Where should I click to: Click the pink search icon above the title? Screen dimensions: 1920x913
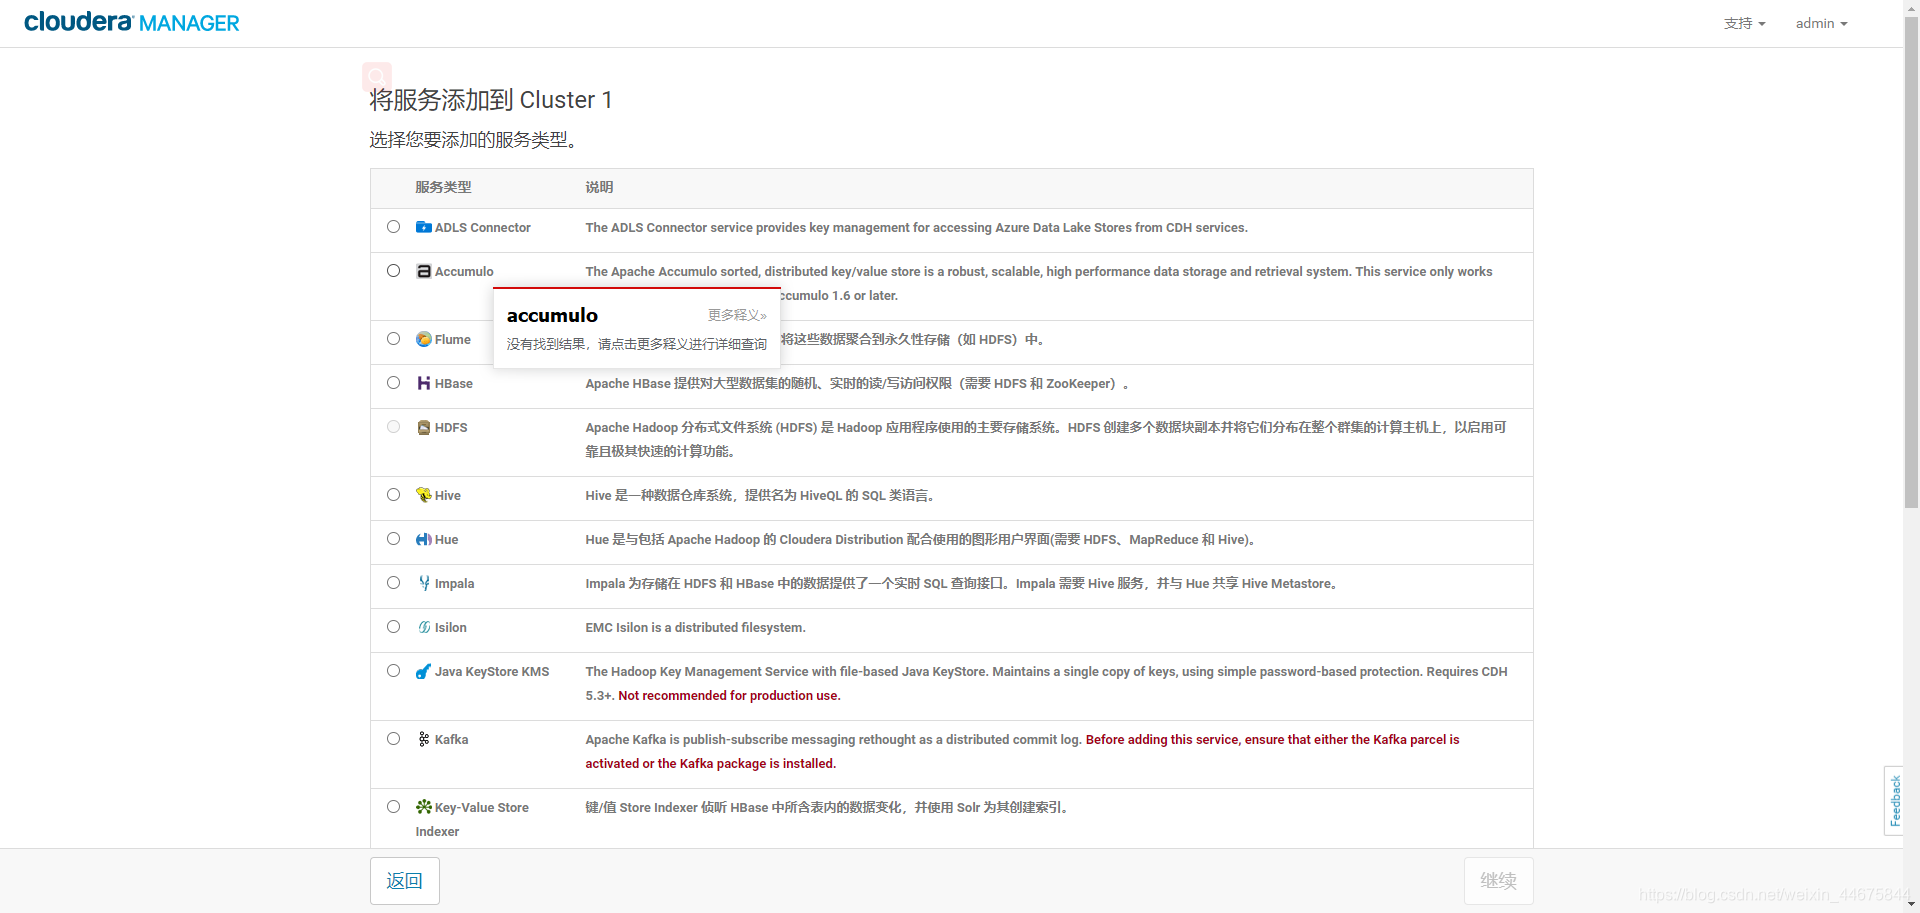click(377, 76)
